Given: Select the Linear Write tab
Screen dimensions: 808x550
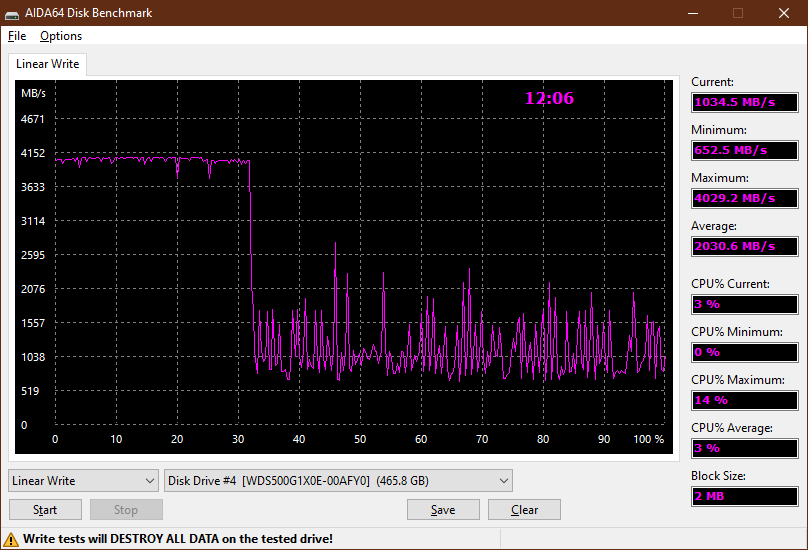Looking at the screenshot, I should [x=47, y=64].
